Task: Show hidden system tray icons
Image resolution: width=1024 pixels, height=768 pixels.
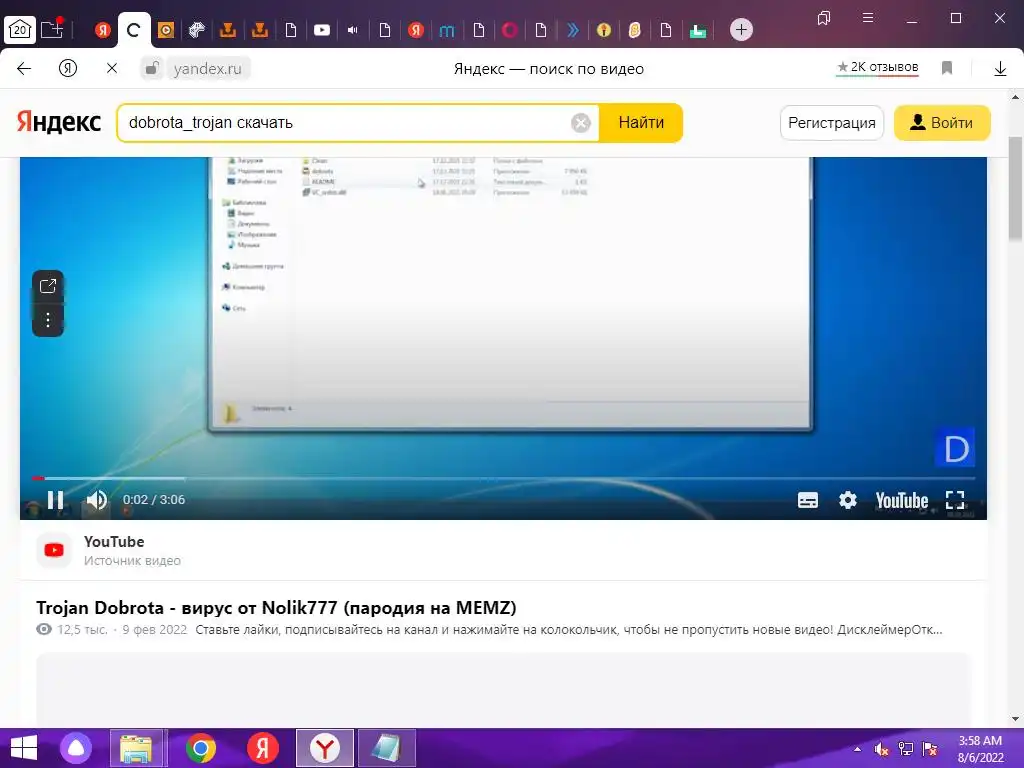Action: pyautogui.click(x=857, y=749)
